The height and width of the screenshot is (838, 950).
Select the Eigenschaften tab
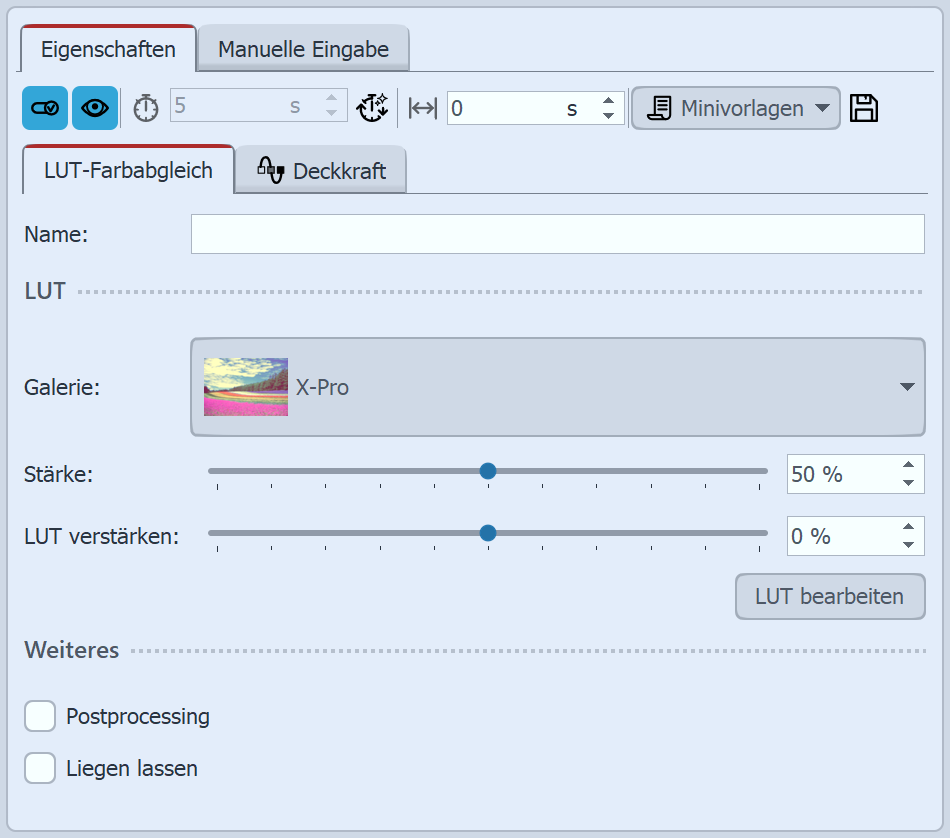click(108, 49)
